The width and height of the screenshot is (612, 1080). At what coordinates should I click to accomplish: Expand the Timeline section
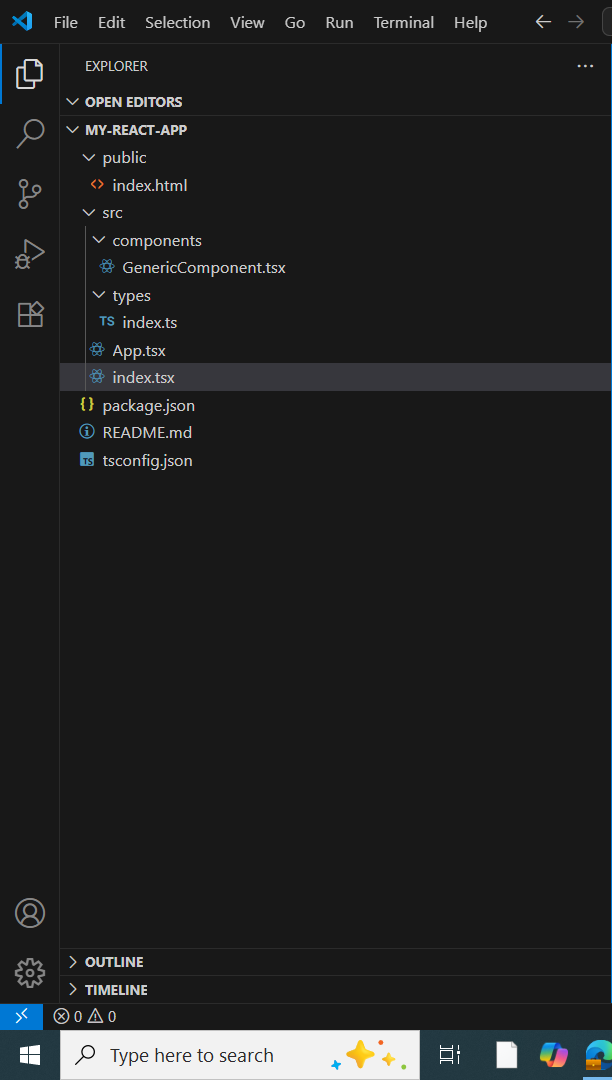pyautogui.click(x=115, y=990)
